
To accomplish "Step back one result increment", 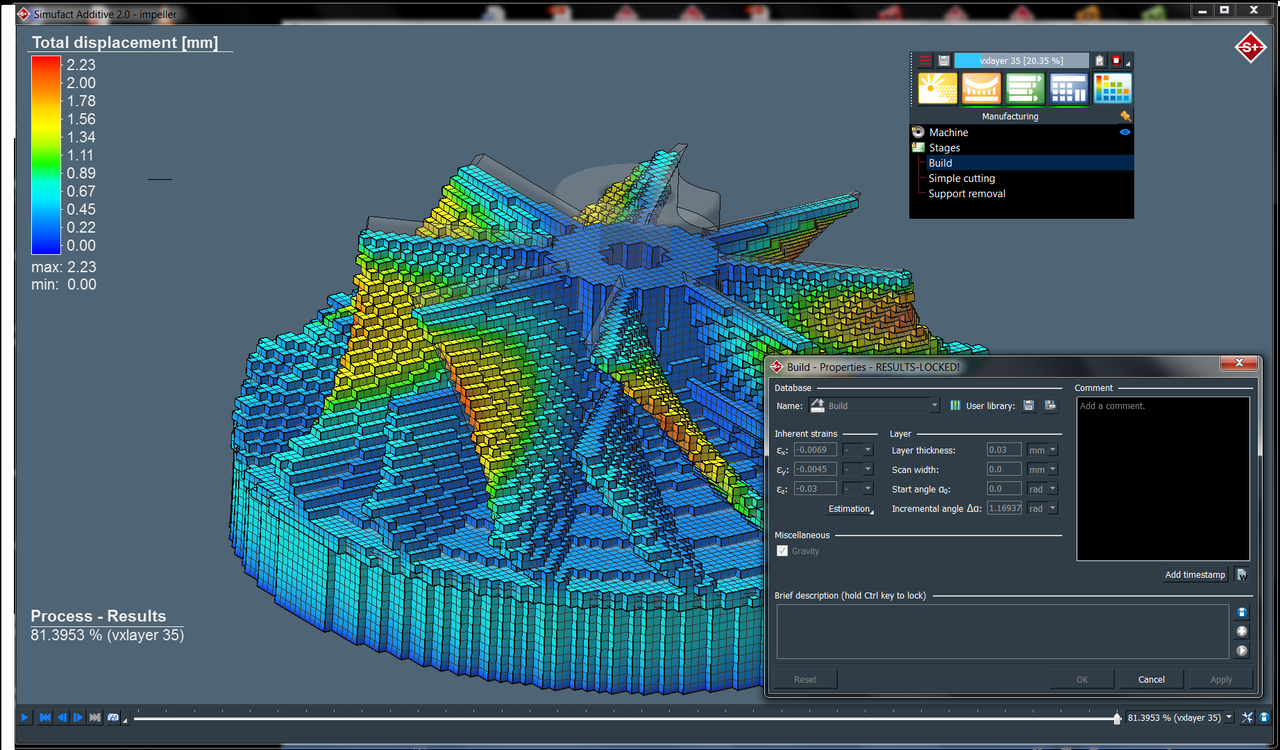I will (61, 718).
